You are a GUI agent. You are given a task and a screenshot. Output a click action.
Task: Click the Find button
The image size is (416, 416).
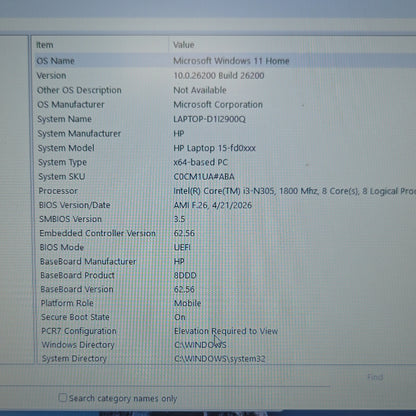[x=375, y=377]
